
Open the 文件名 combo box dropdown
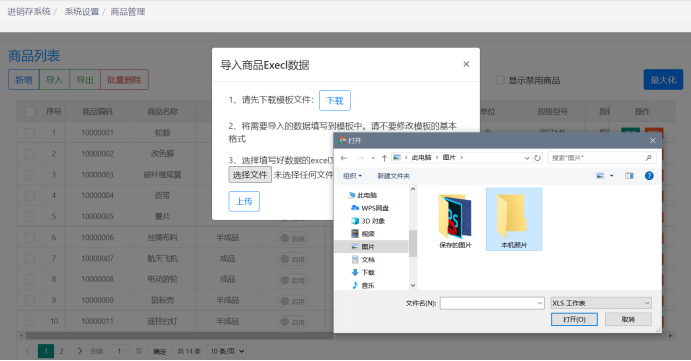540,303
